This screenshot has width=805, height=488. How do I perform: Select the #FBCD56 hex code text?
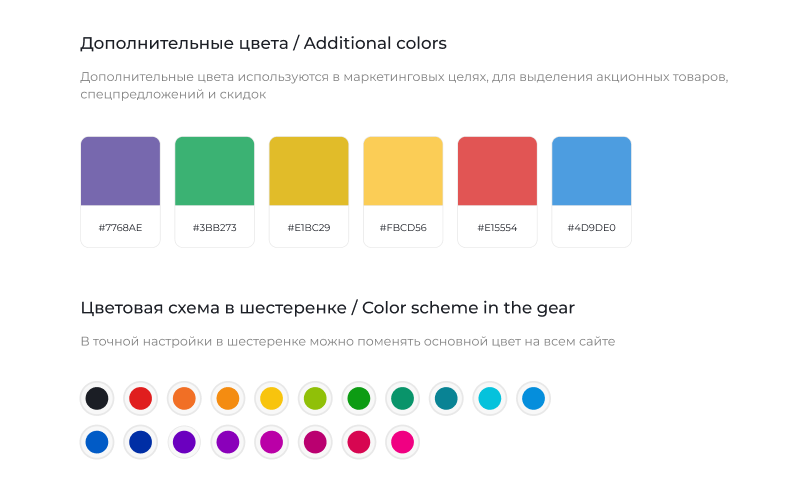pyautogui.click(x=403, y=228)
